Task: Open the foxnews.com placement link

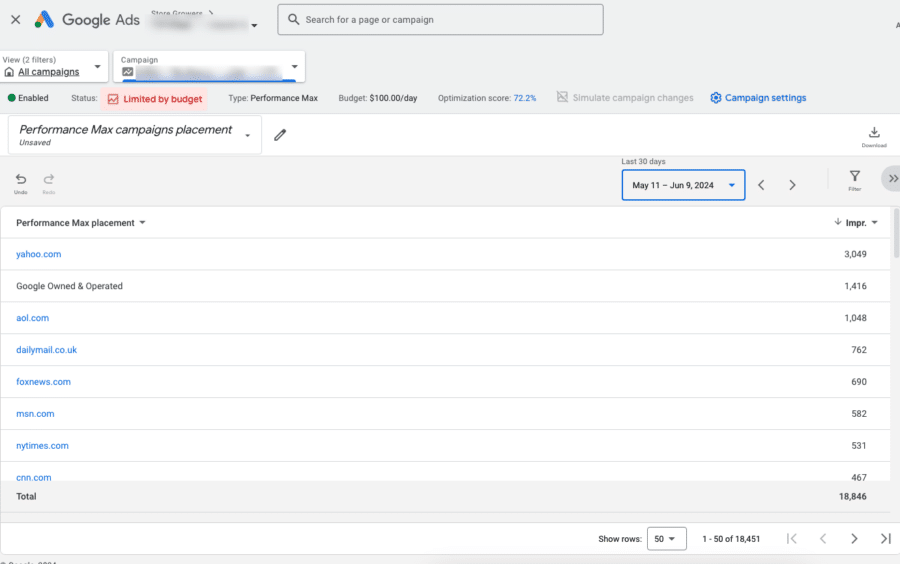Action: (44, 382)
